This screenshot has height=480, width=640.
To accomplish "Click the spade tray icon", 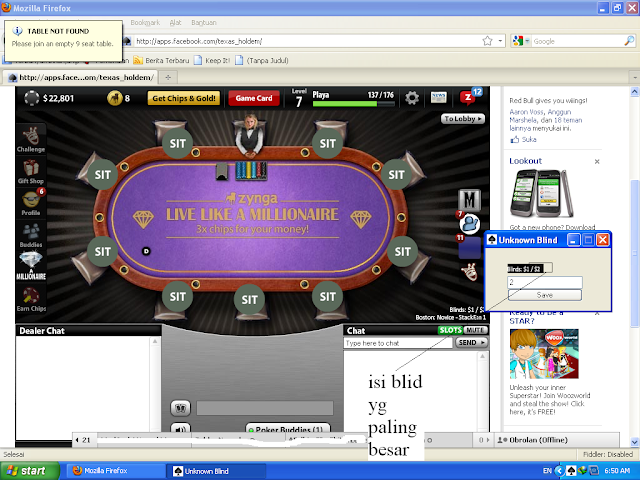I will (x=572, y=471).
